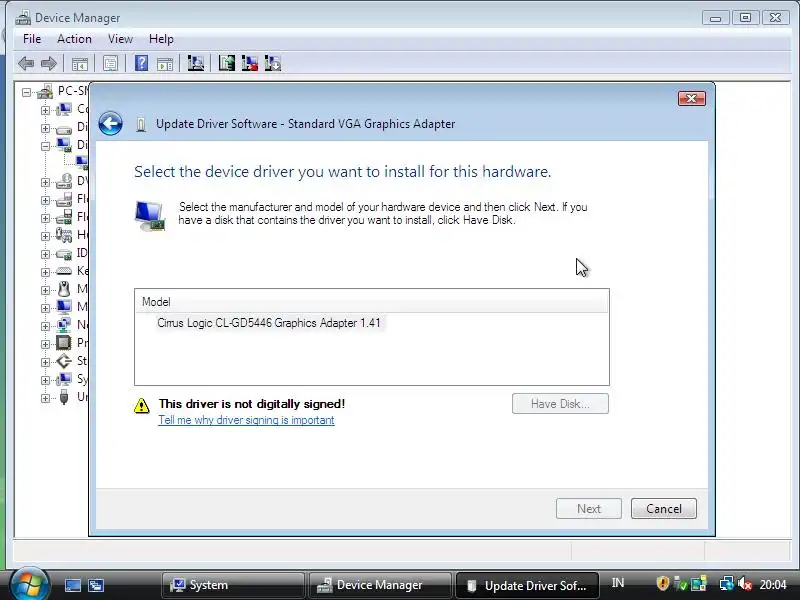Open 'Tell me why driver signing is important' link

pos(246,420)
